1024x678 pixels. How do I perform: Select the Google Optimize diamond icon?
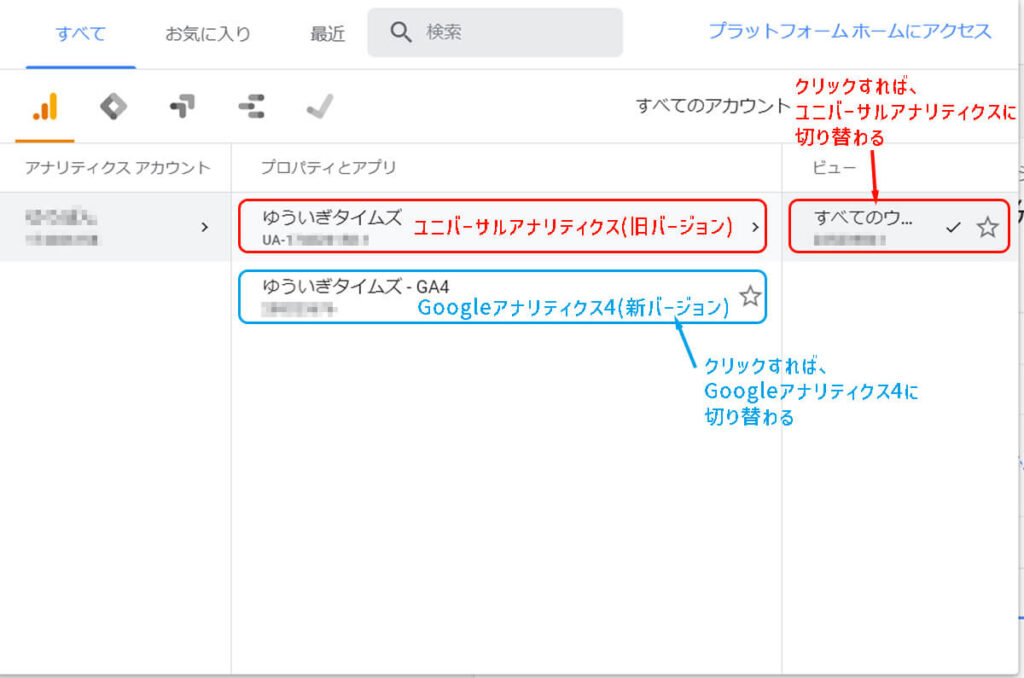(x=113, y=106)
